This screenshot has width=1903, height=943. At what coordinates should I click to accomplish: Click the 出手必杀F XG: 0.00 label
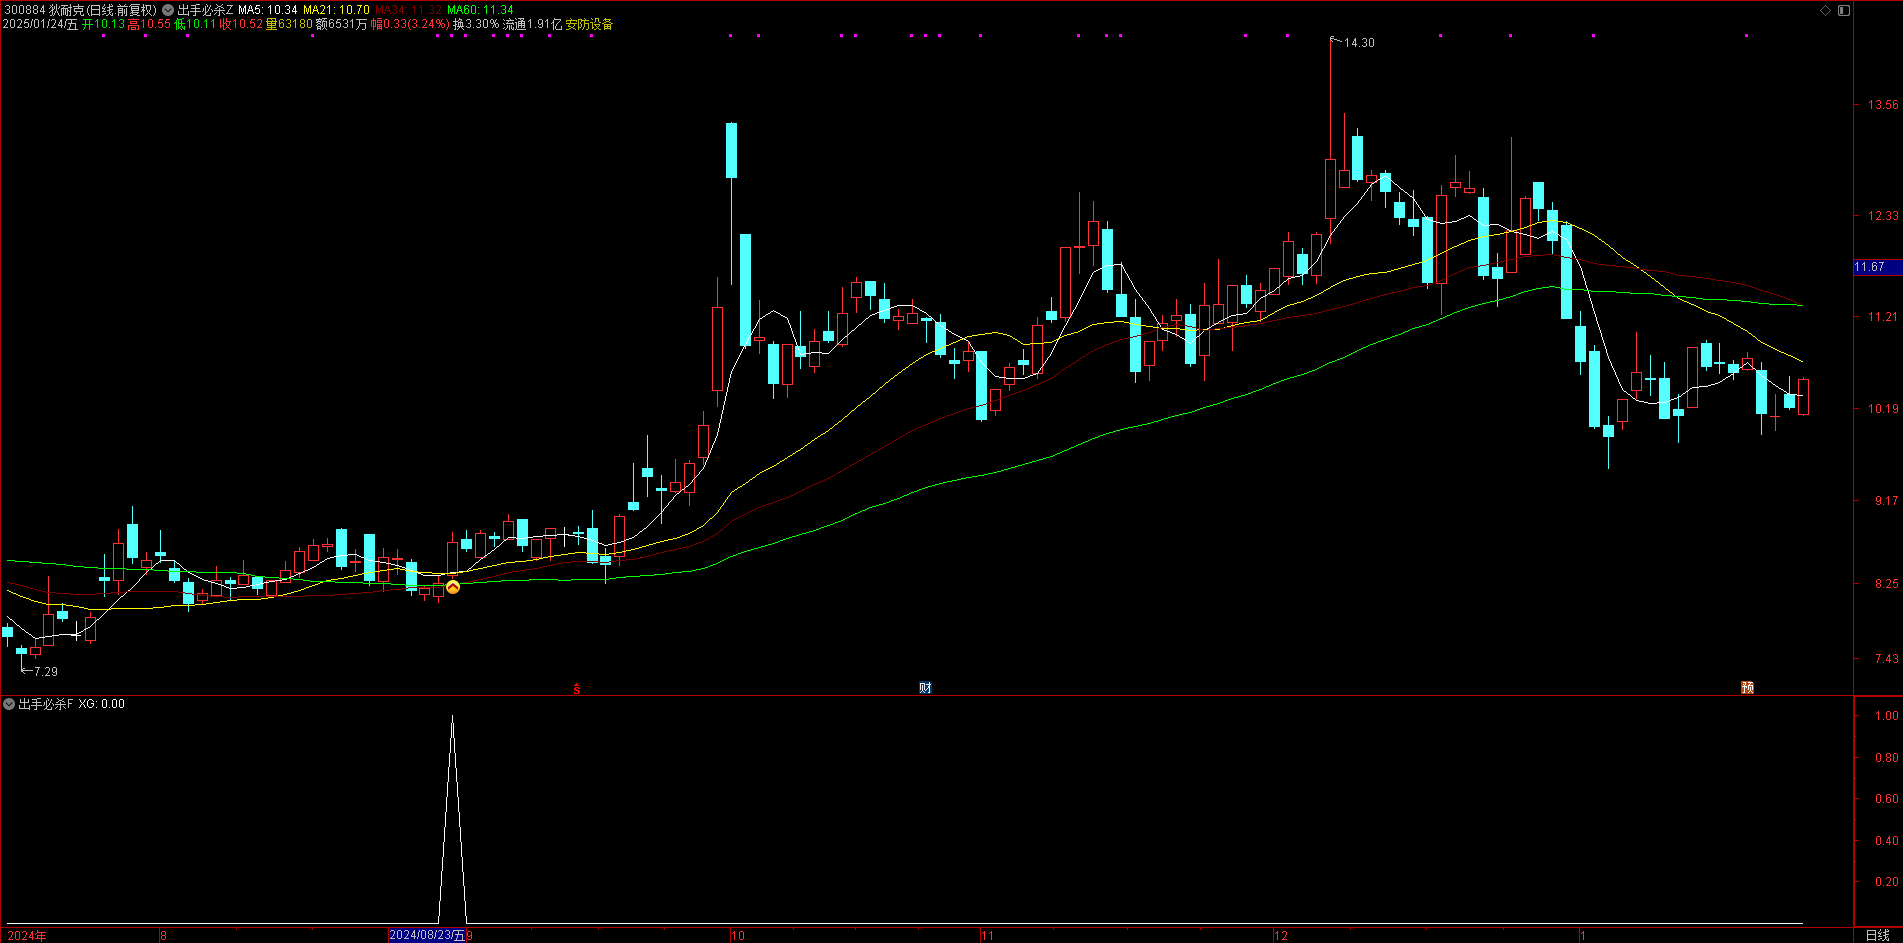point(72,704)
